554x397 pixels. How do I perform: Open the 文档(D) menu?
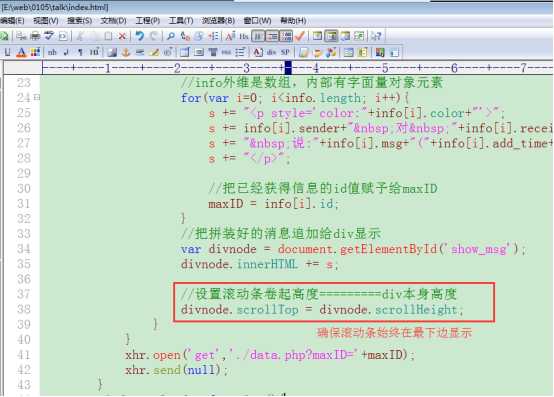pos(113,20)
